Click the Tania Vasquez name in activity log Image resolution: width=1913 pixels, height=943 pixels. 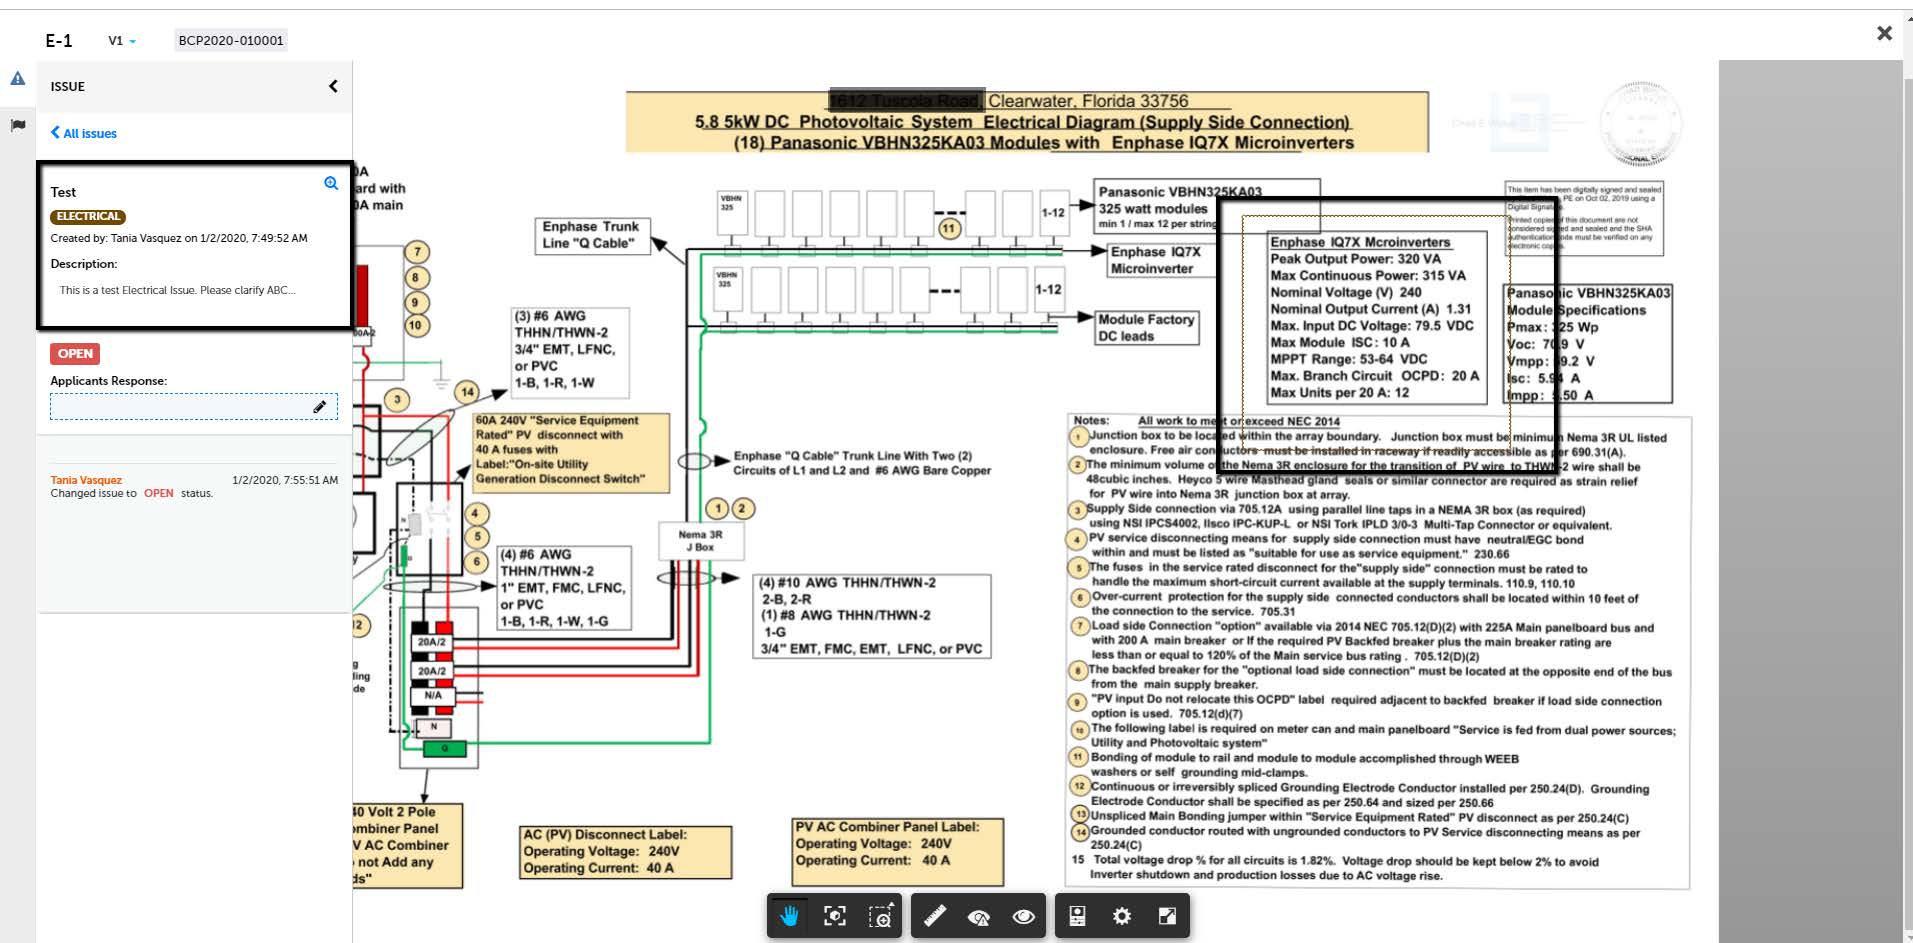[x=86, y=480]
